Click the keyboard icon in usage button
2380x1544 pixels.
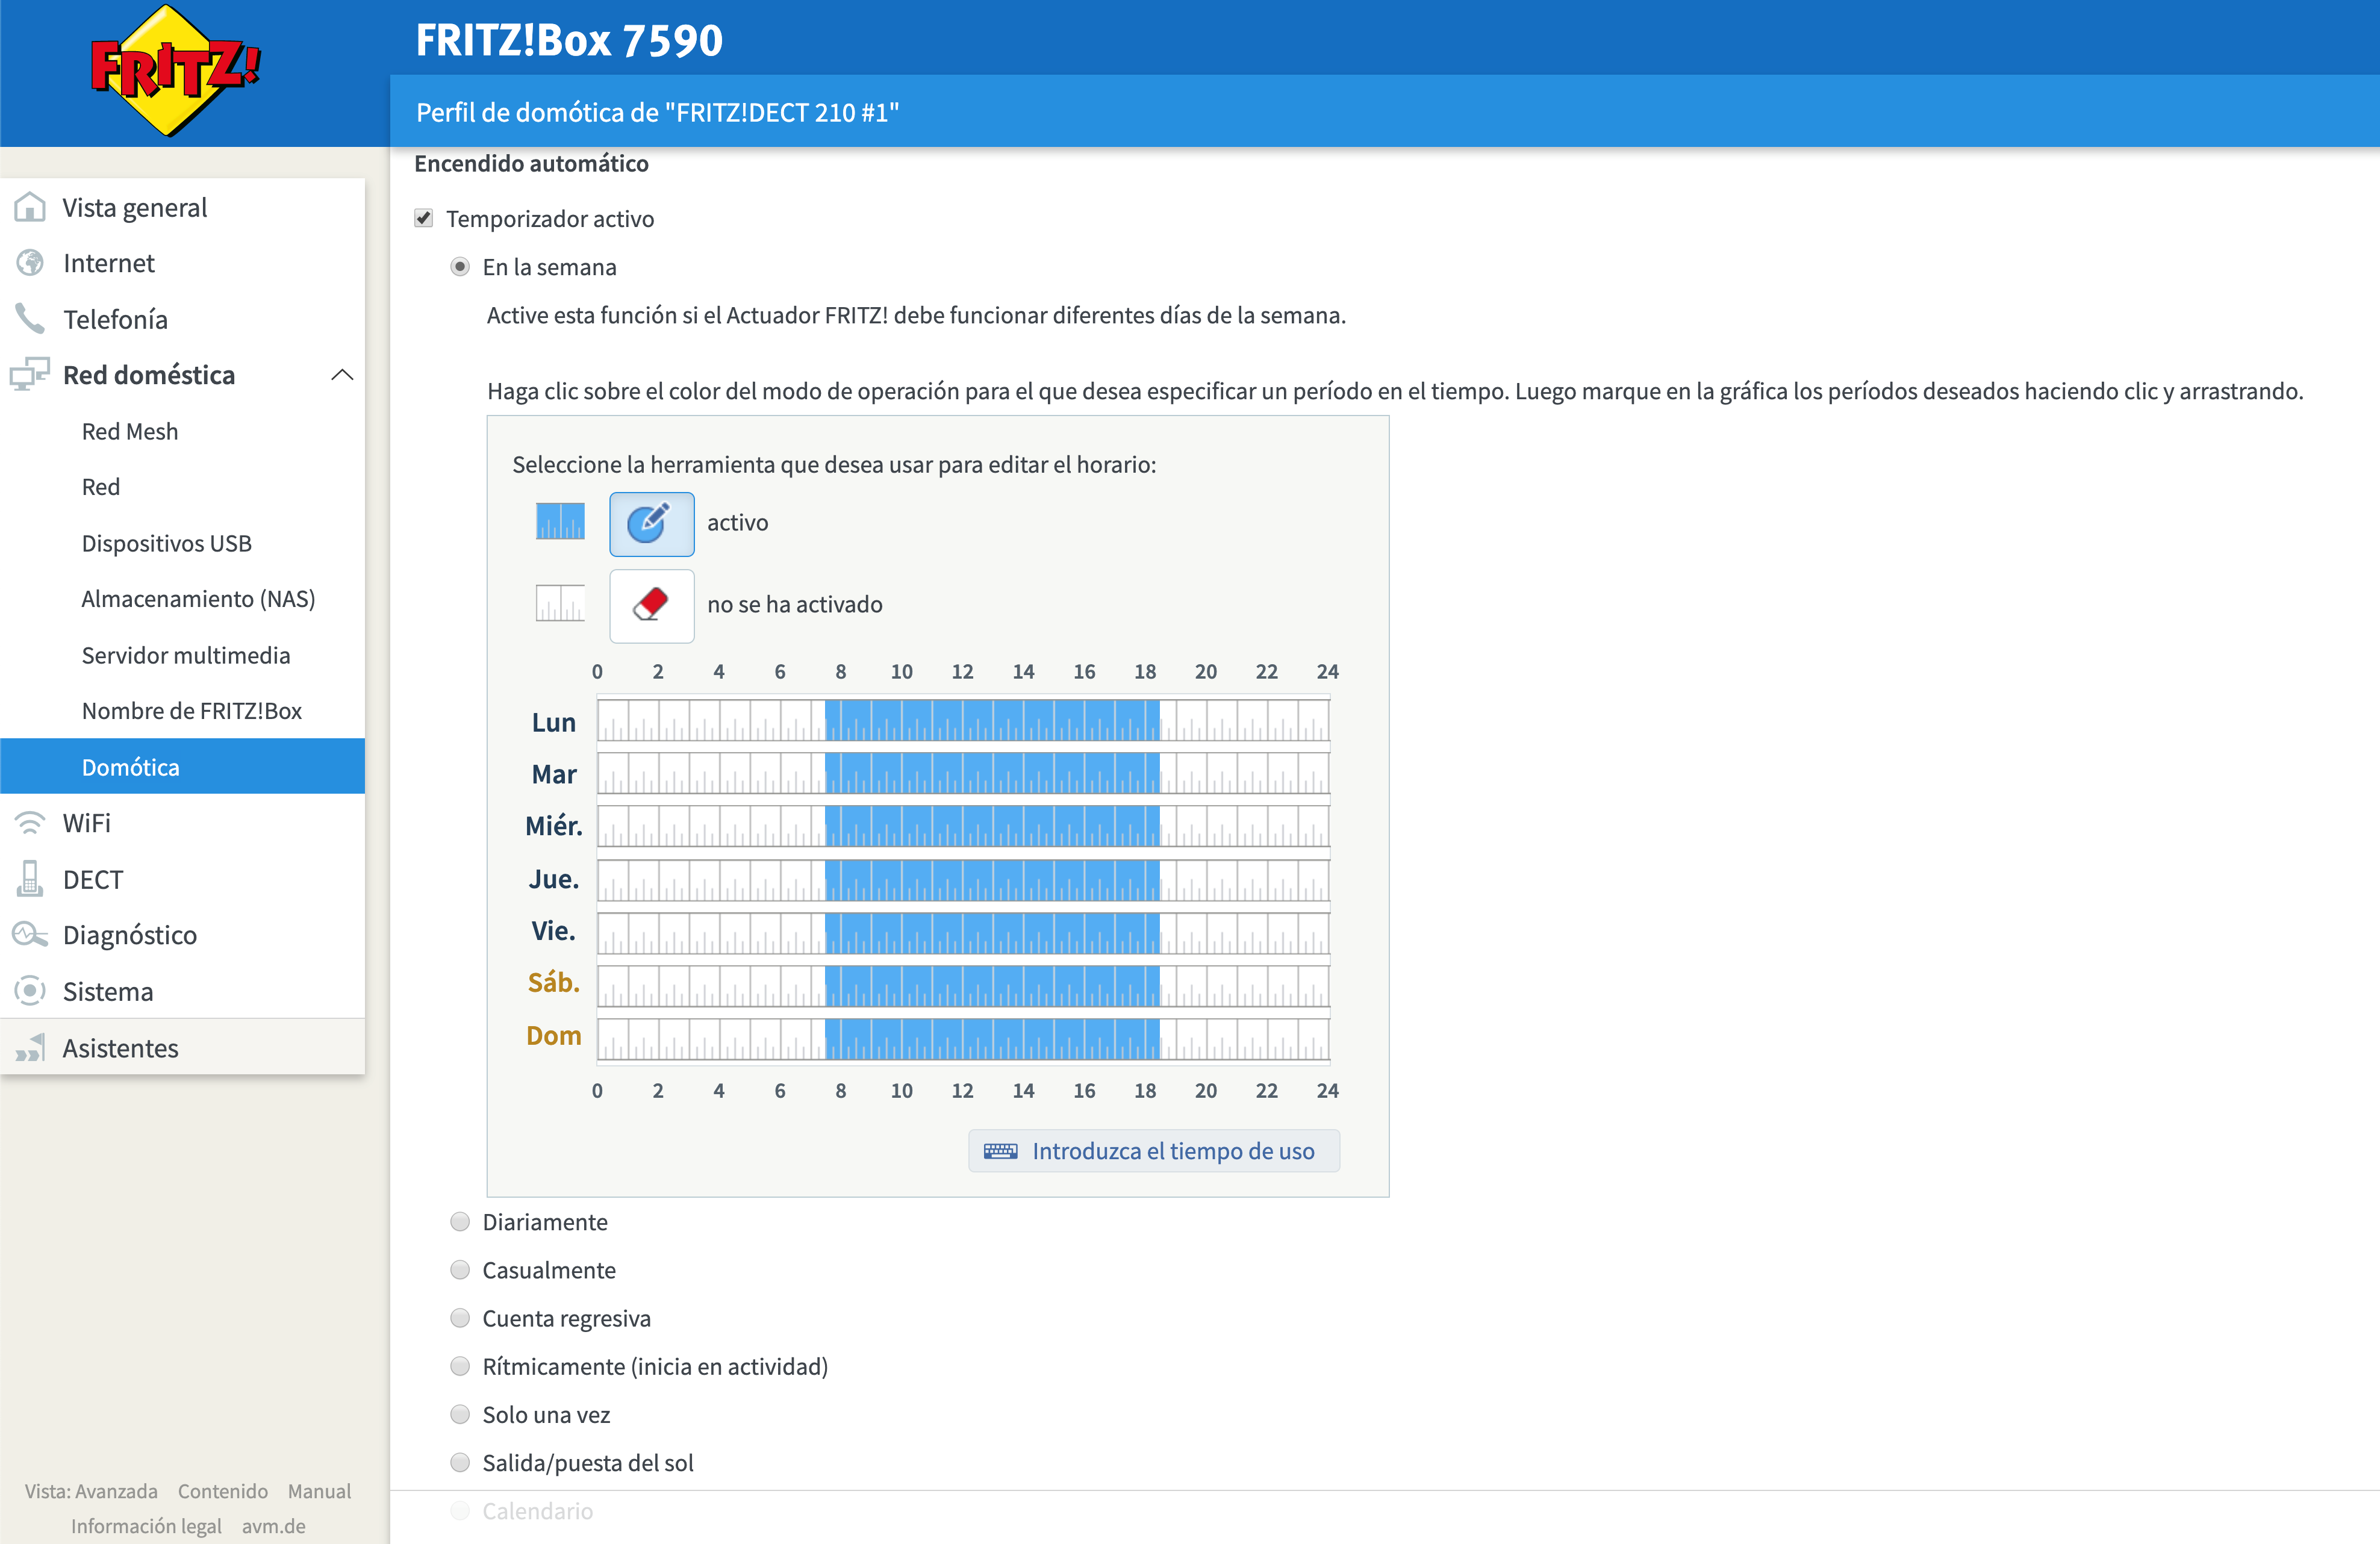pyautogui.click(x=1000, y=1151)
